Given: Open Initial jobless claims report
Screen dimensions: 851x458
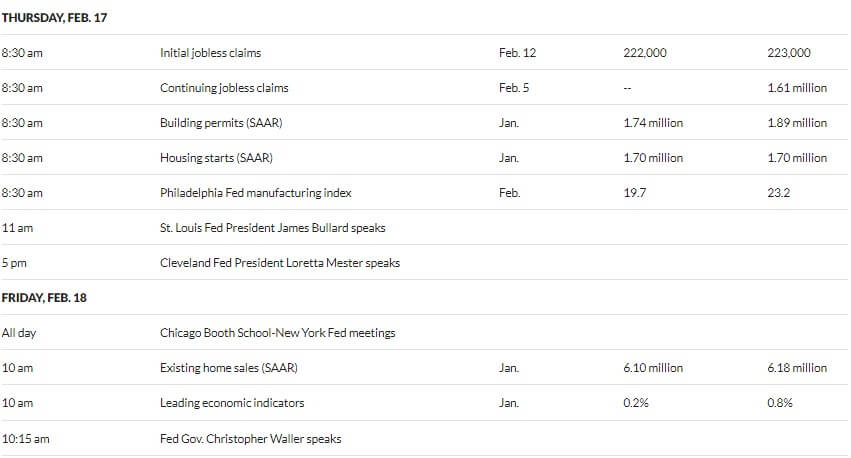Looking at the screenshot, I should pyautogui.click(x=210, y=53).
